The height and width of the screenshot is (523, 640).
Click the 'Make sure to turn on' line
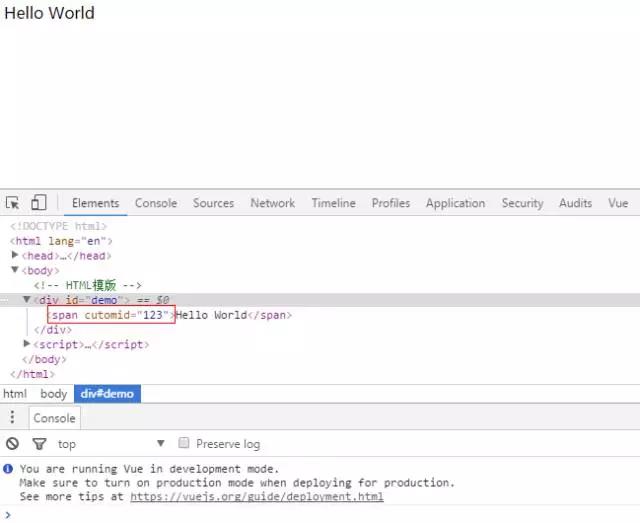(x=237, y=483)
